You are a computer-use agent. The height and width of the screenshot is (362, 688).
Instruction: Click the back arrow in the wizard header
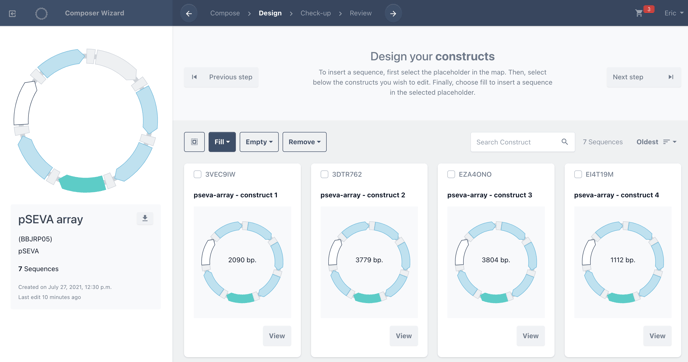tap(189, 14)
